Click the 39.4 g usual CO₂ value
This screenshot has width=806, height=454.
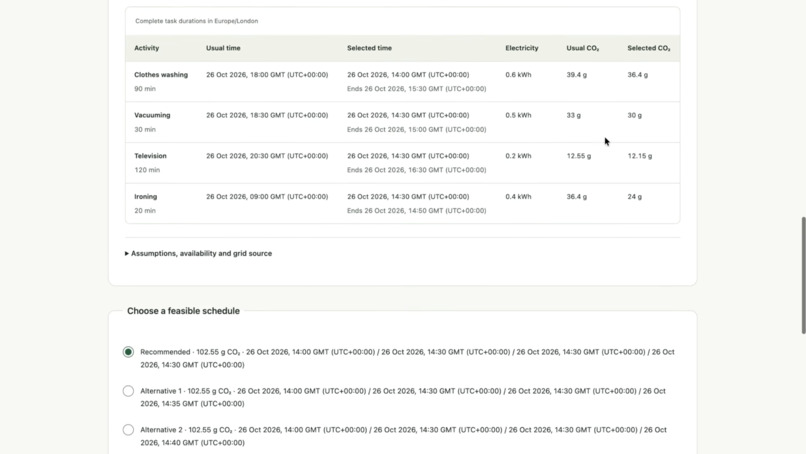coord(577,75)
